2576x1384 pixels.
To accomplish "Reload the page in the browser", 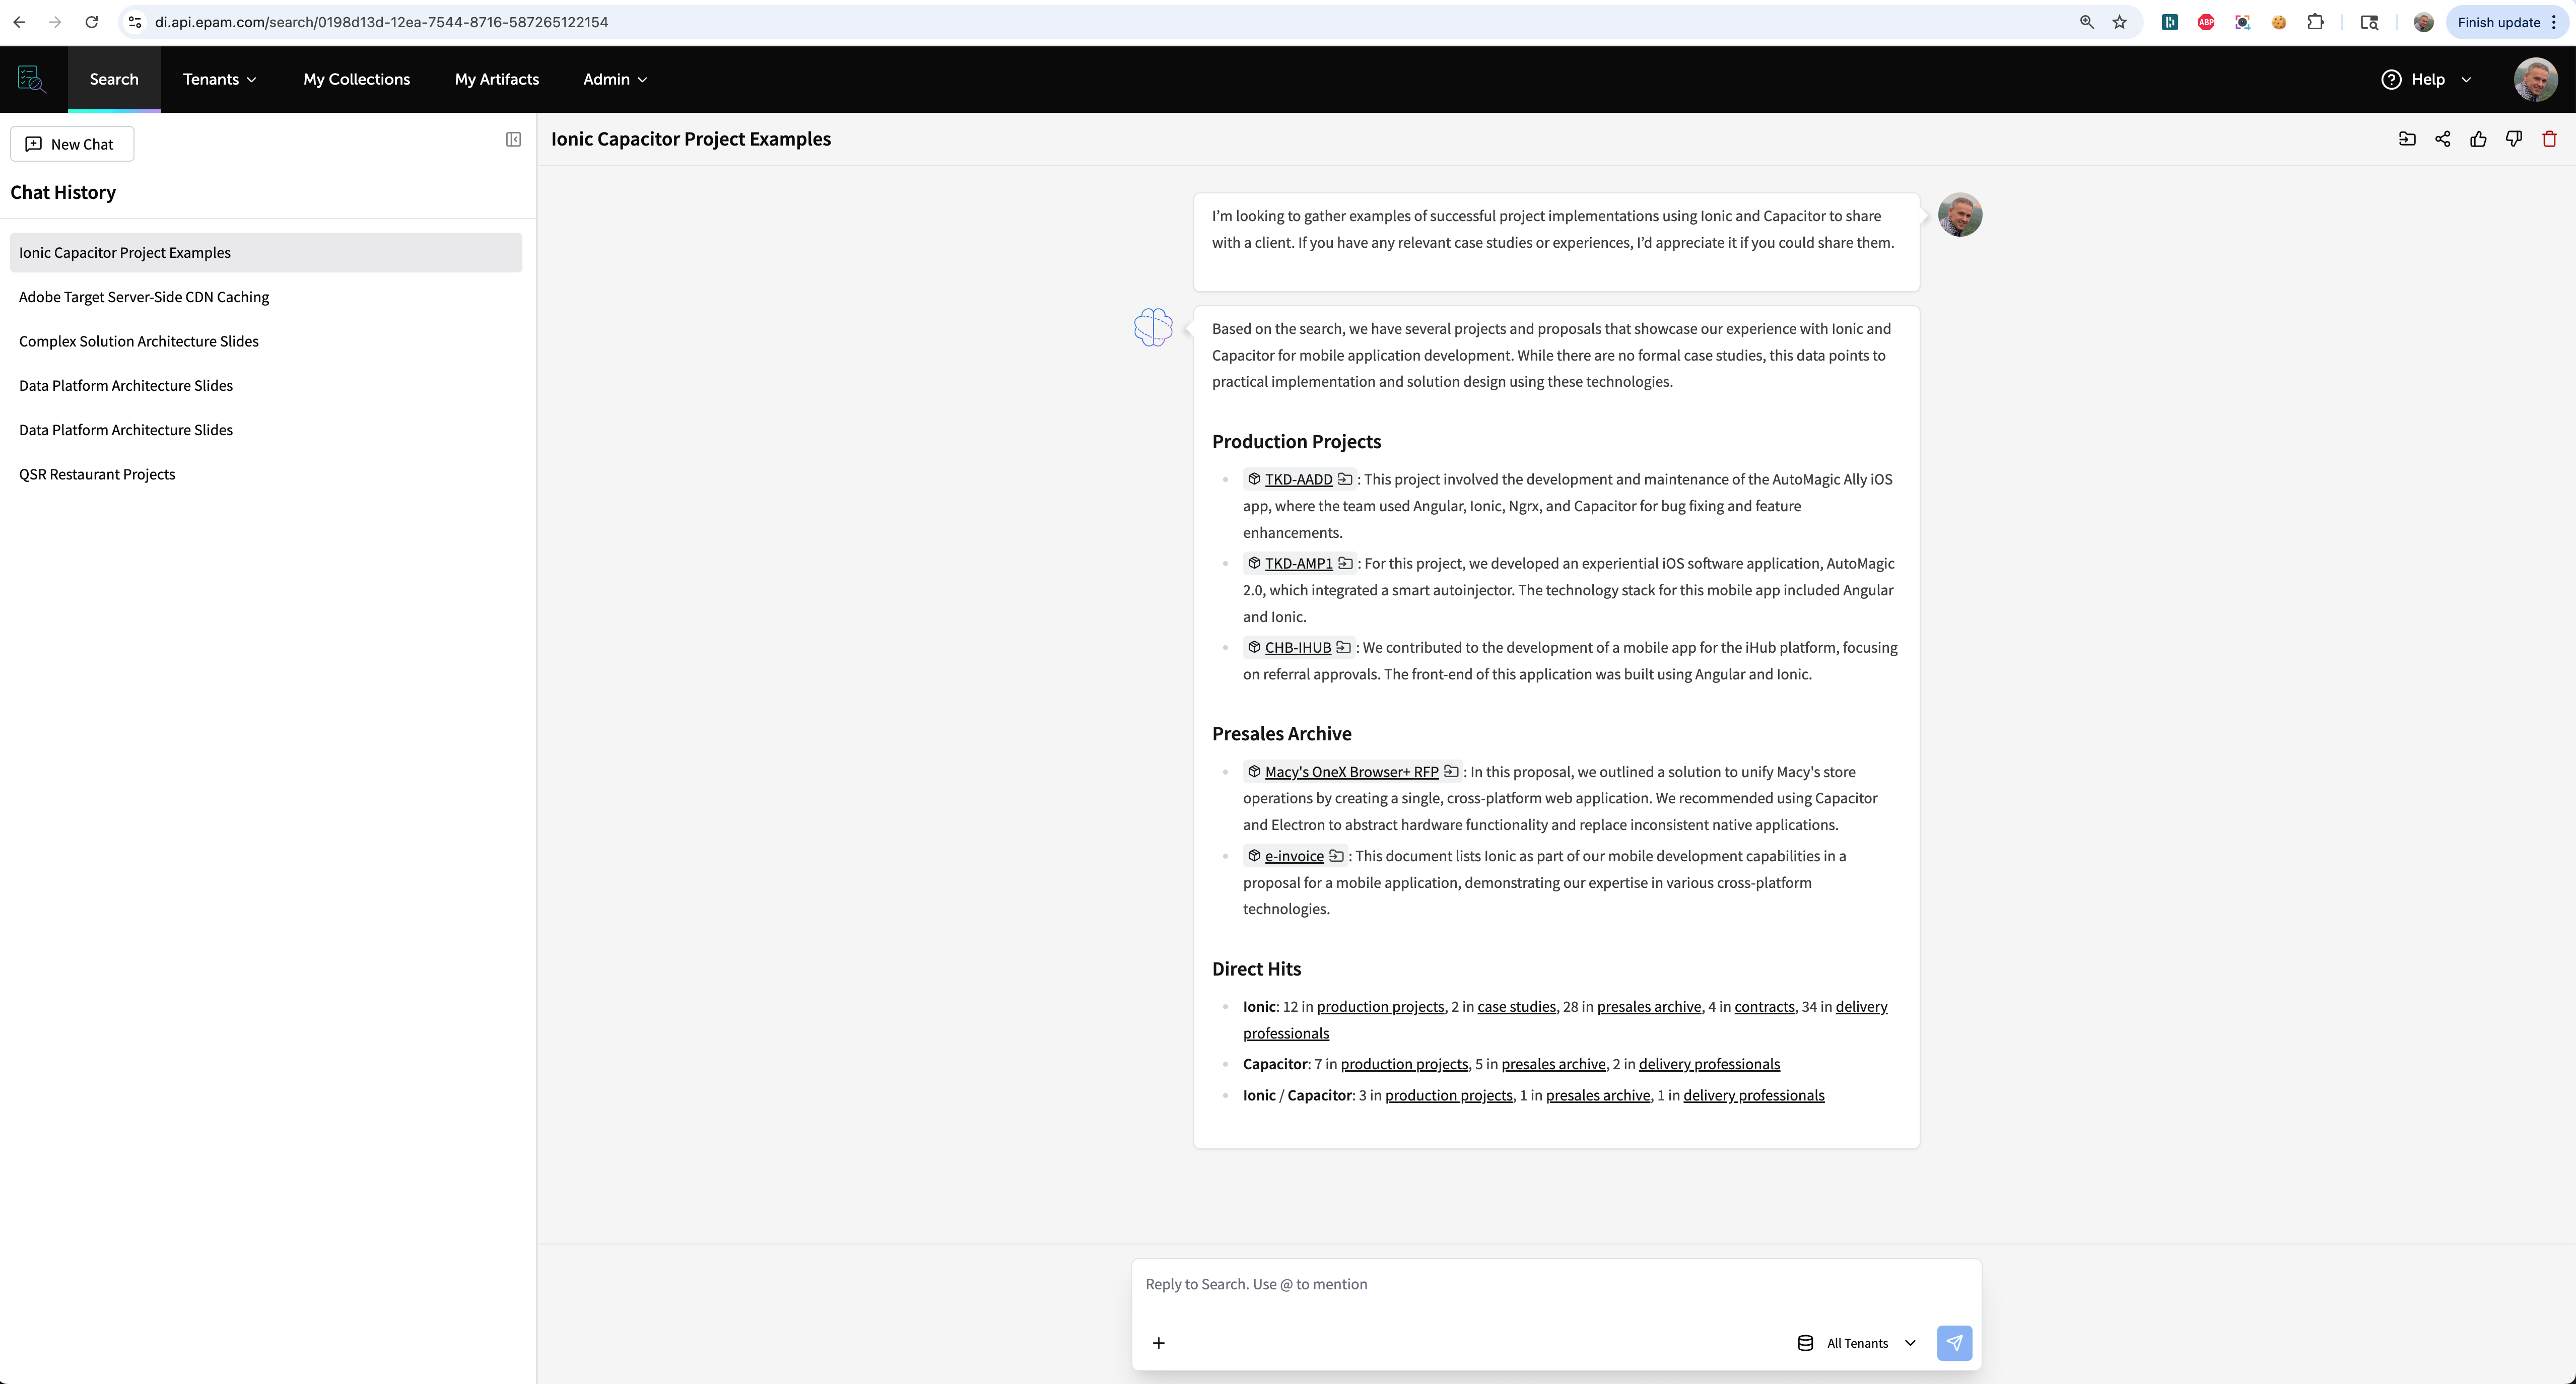I will [x=91, y=22].
